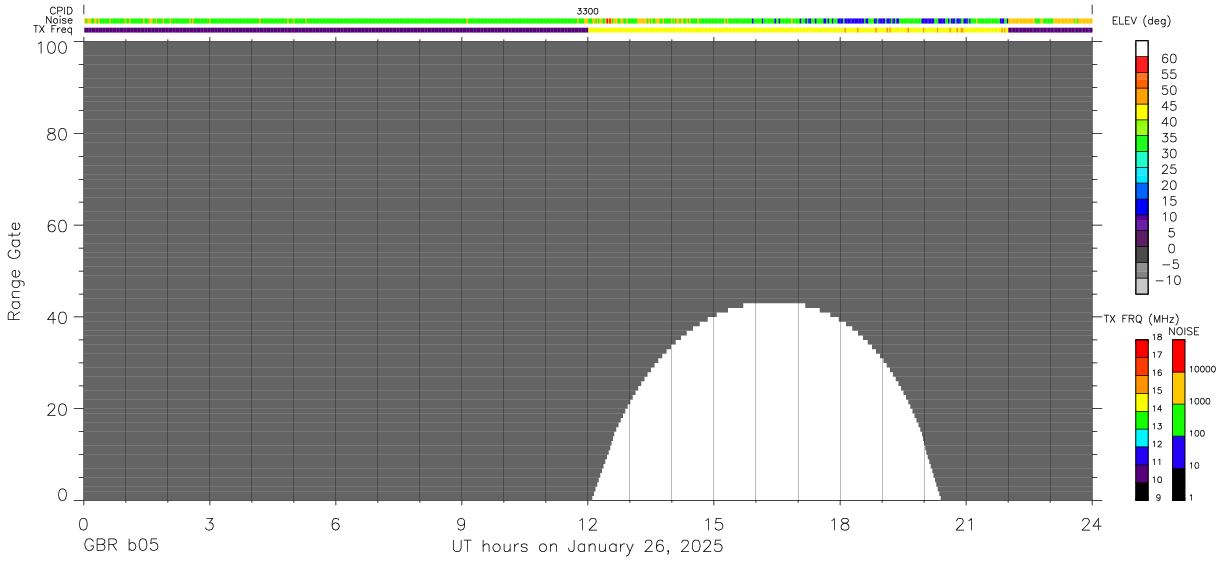Click the '25' label on ELEV colorbar
This screenshot has height=567, width=1228.
tap(1168, 170)
